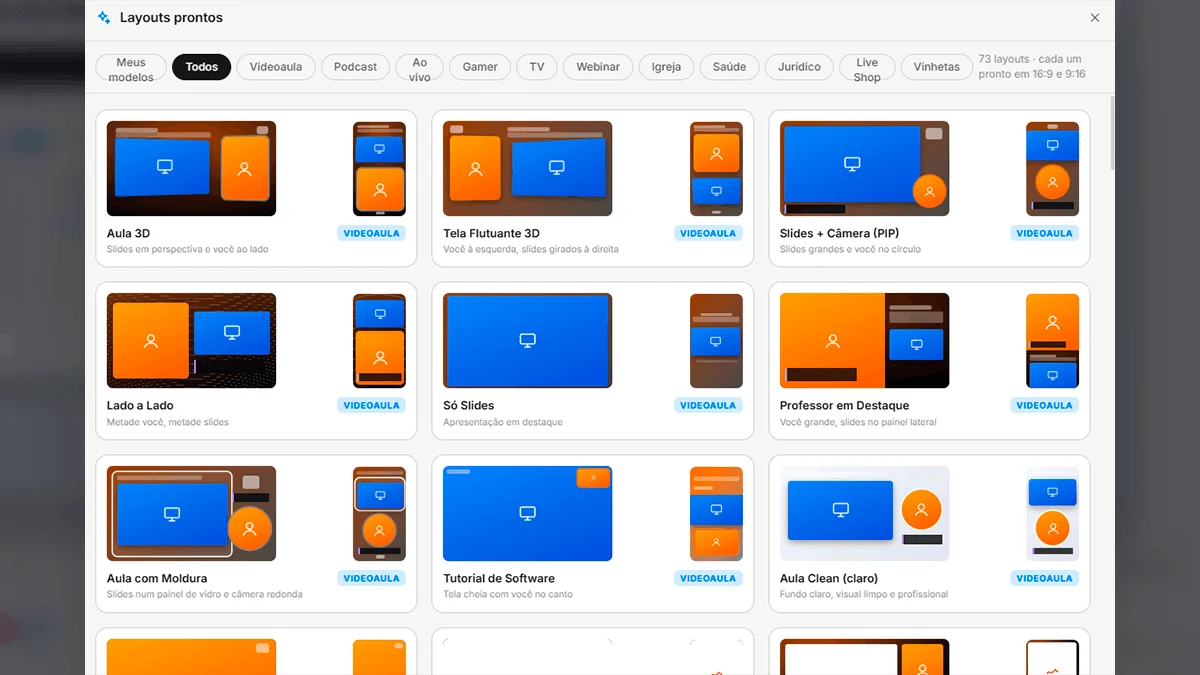1200x675 pixels.
Task: Click the description 'Apresentação em destaque'
Action: [x=503, y=422]
